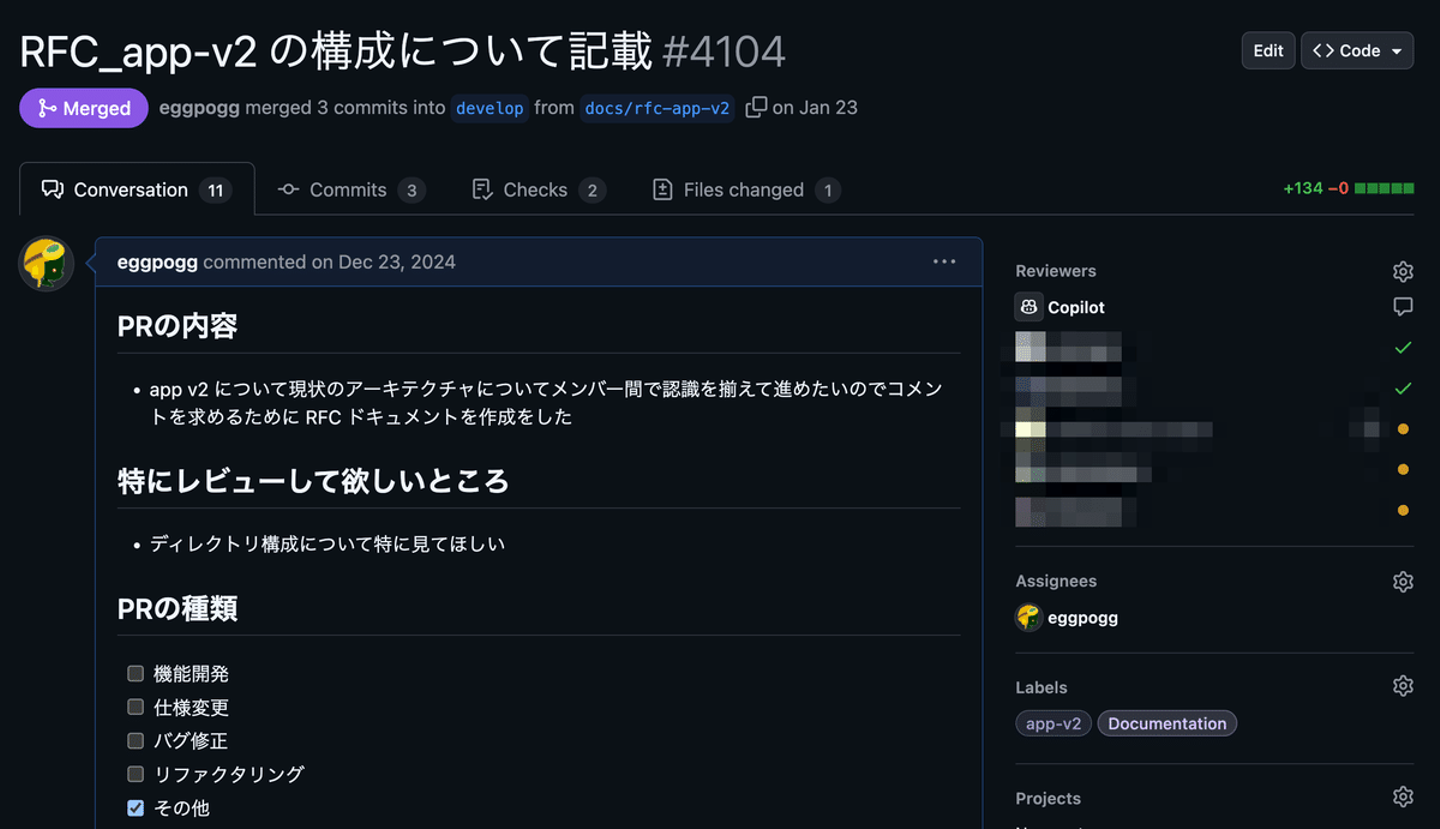Click the Commits tab count 3

point(411,190)
